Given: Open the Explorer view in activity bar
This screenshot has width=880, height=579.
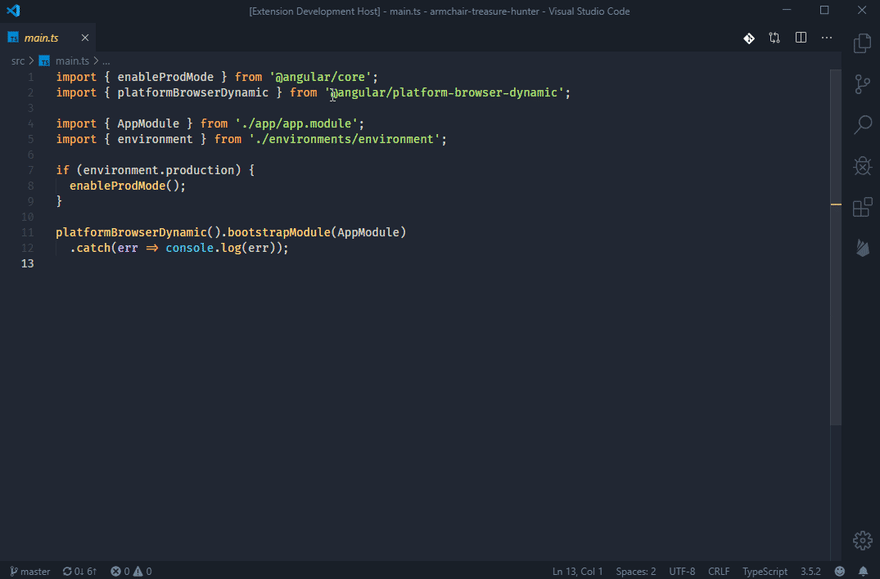Looking at the screenshot, I should (862, 44).
